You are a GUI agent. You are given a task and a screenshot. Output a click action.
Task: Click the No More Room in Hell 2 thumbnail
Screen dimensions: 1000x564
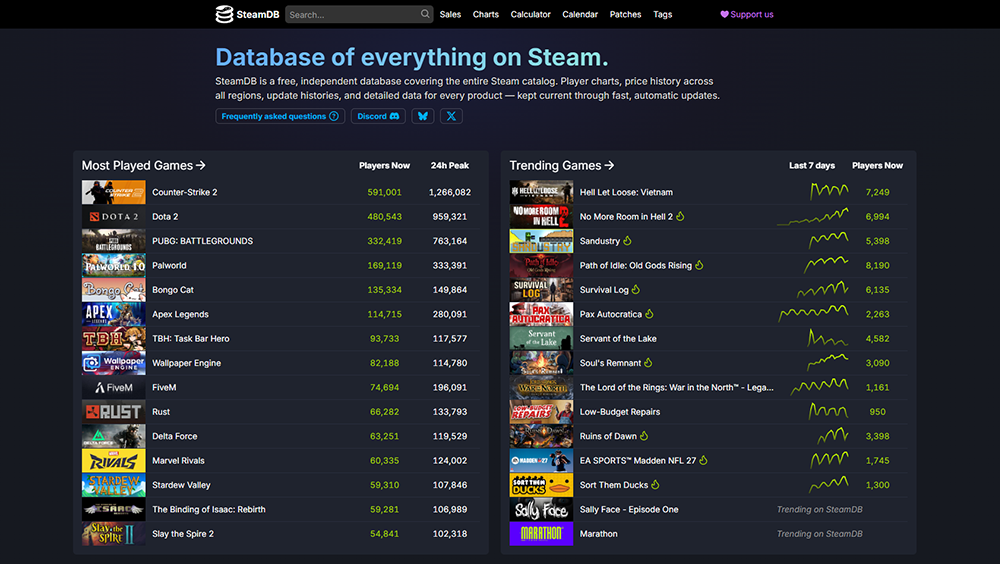pos(541,216)
